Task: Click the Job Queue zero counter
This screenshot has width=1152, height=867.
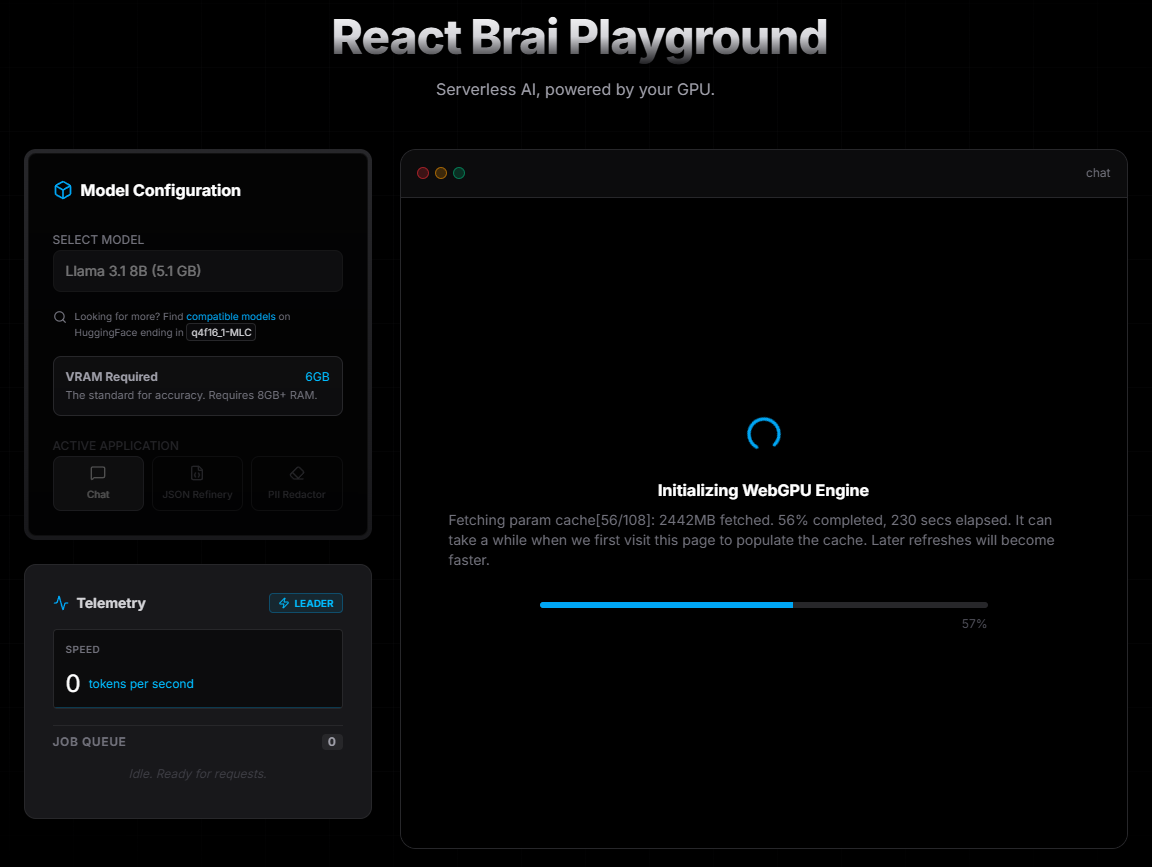Action: pyautogui.click(x=331, y=741)
